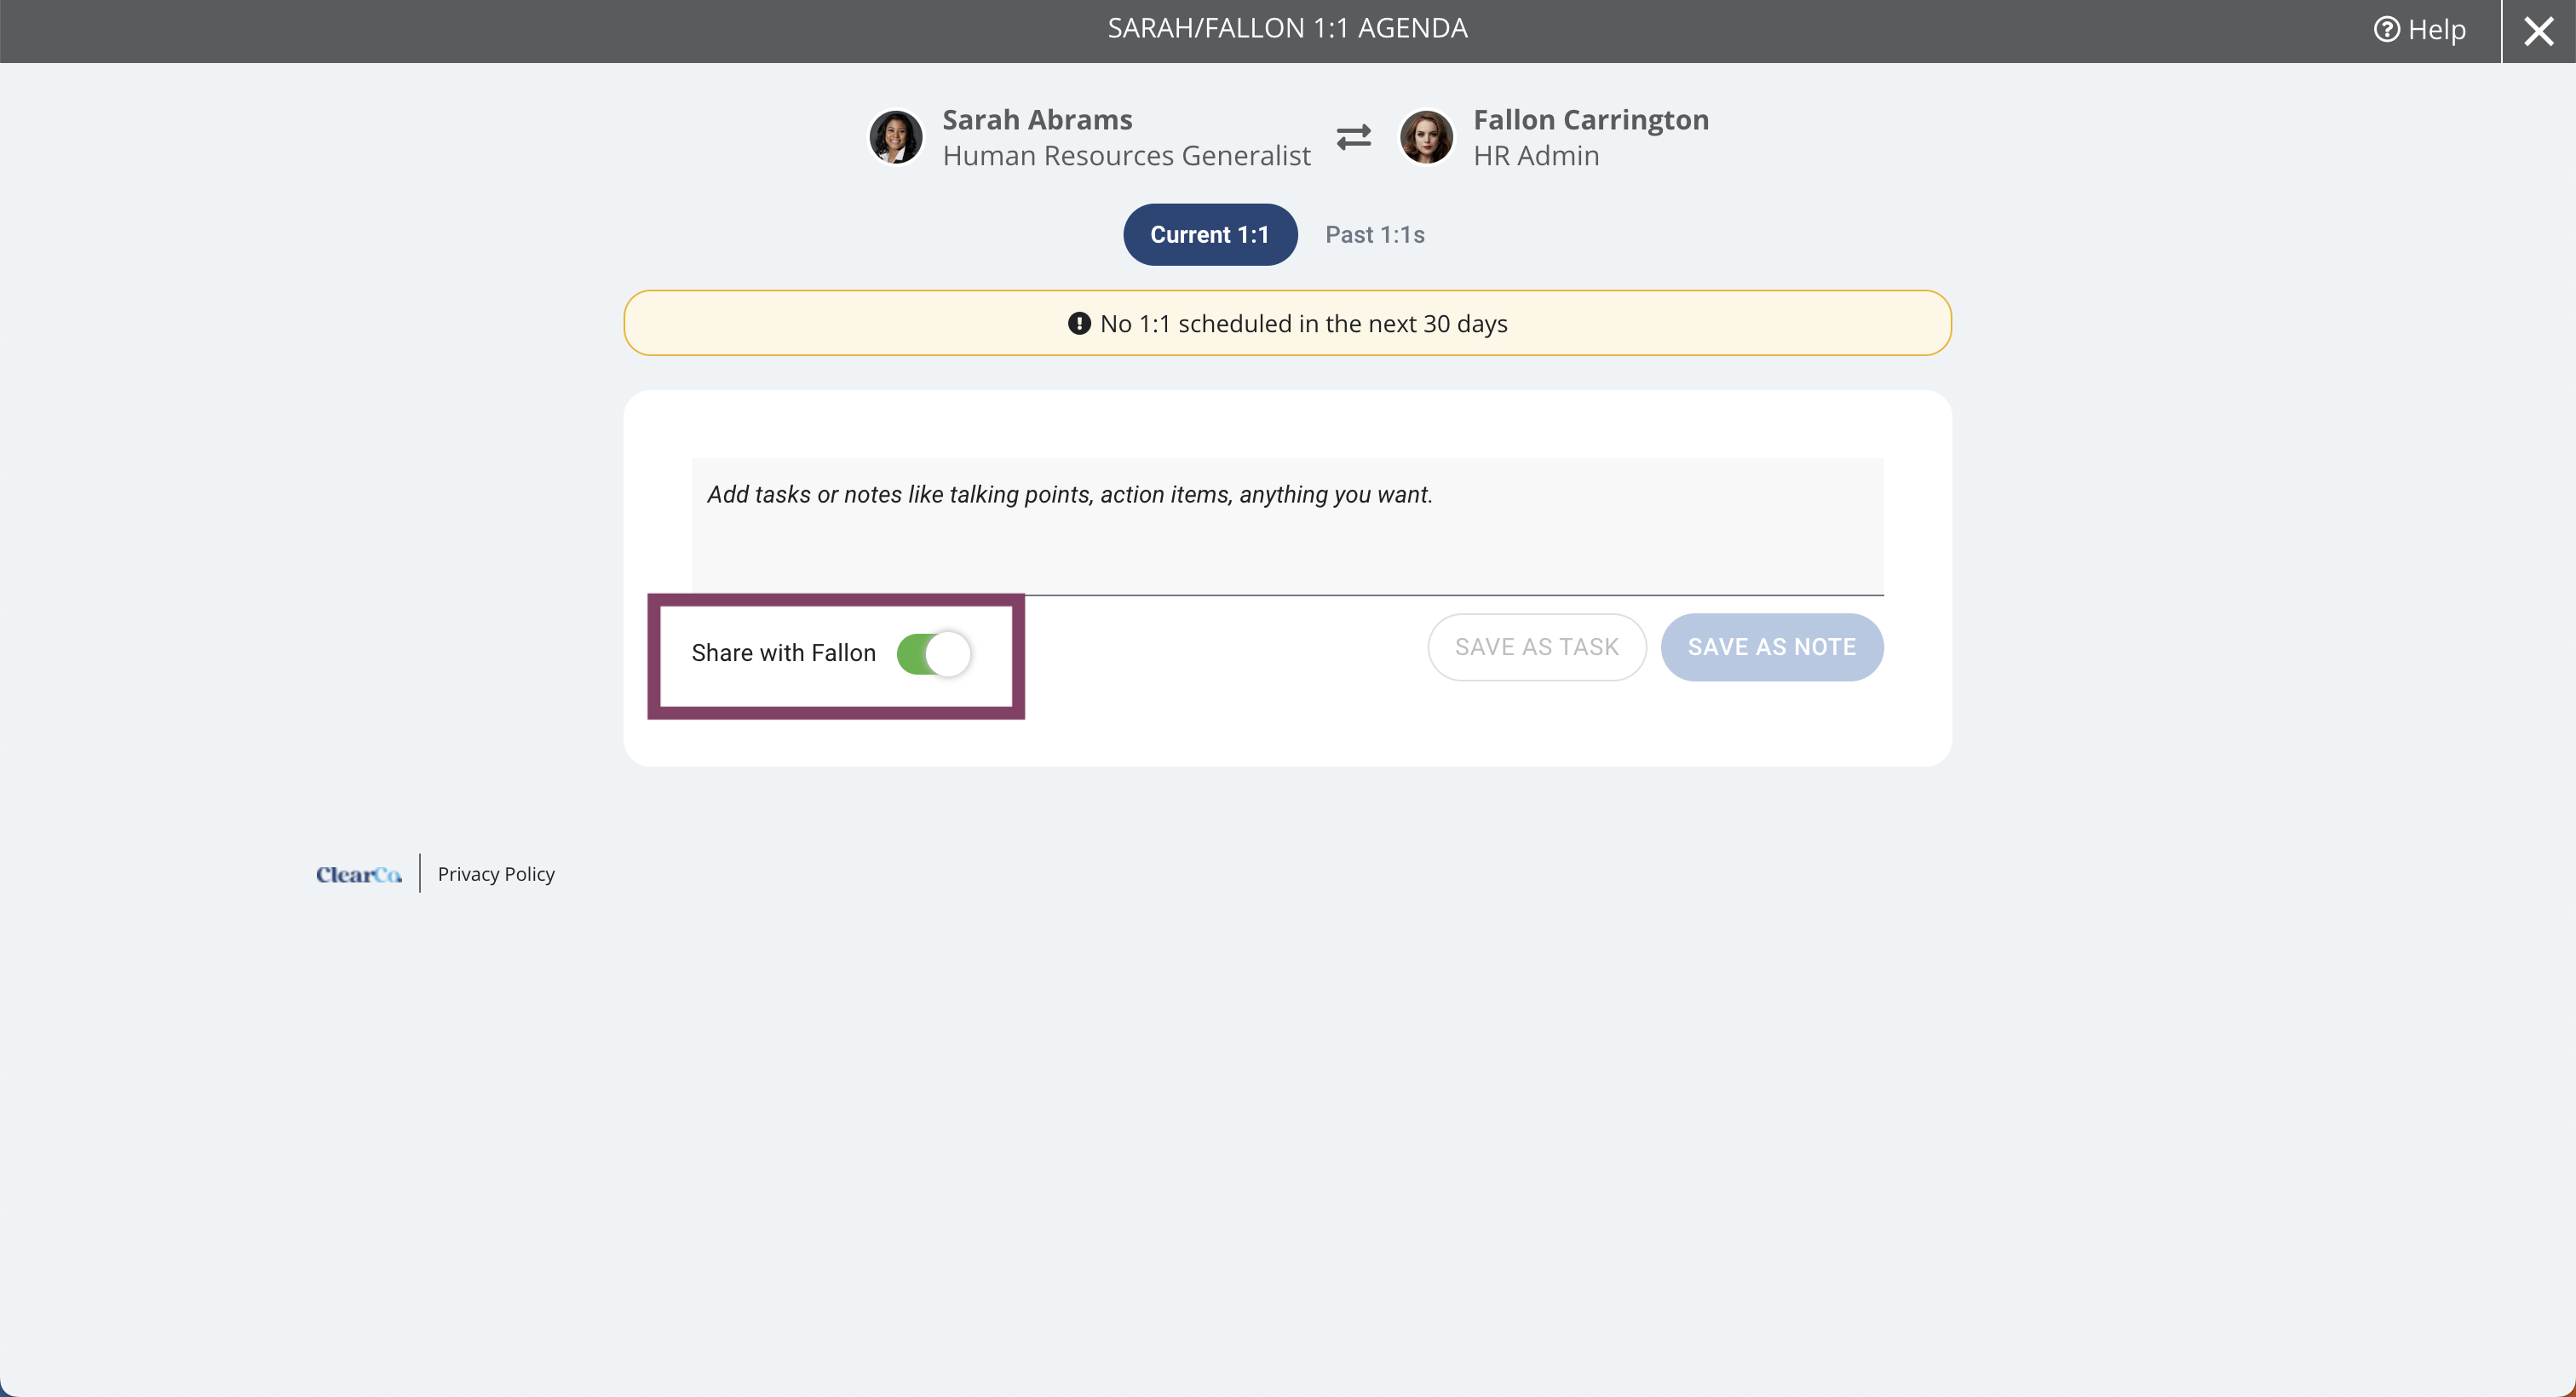Screen dimensions: 2576x1397
Task: Click the SAVE AS TASK button
Action: coord(1537,647)
